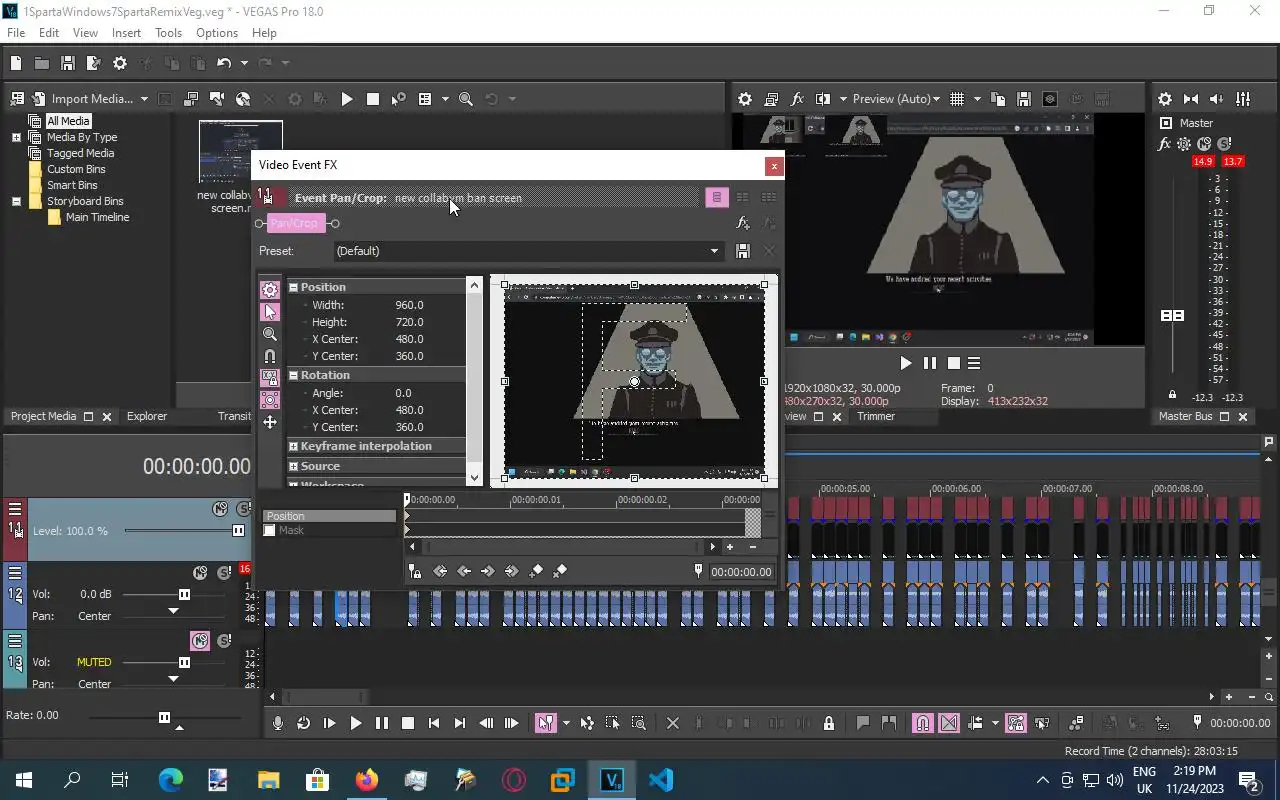Toggle Enable Snapping magnet in Pan/Crop
The image size is (1280, 800).
point(270,356)
